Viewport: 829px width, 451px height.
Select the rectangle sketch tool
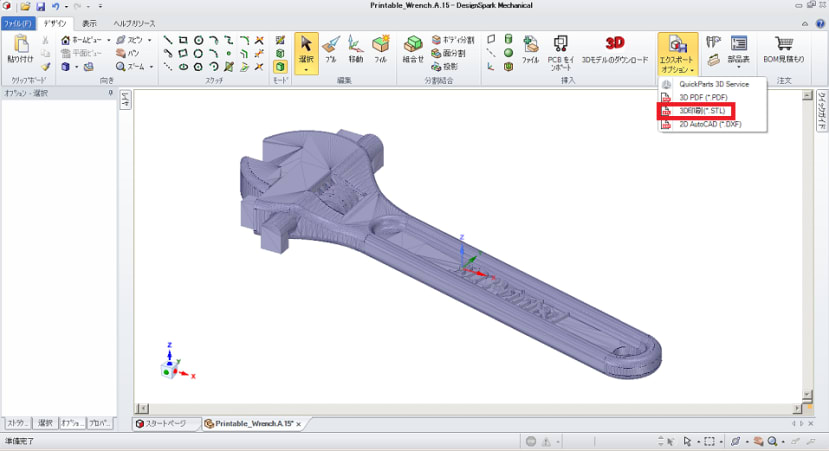(x=183, y=40)
